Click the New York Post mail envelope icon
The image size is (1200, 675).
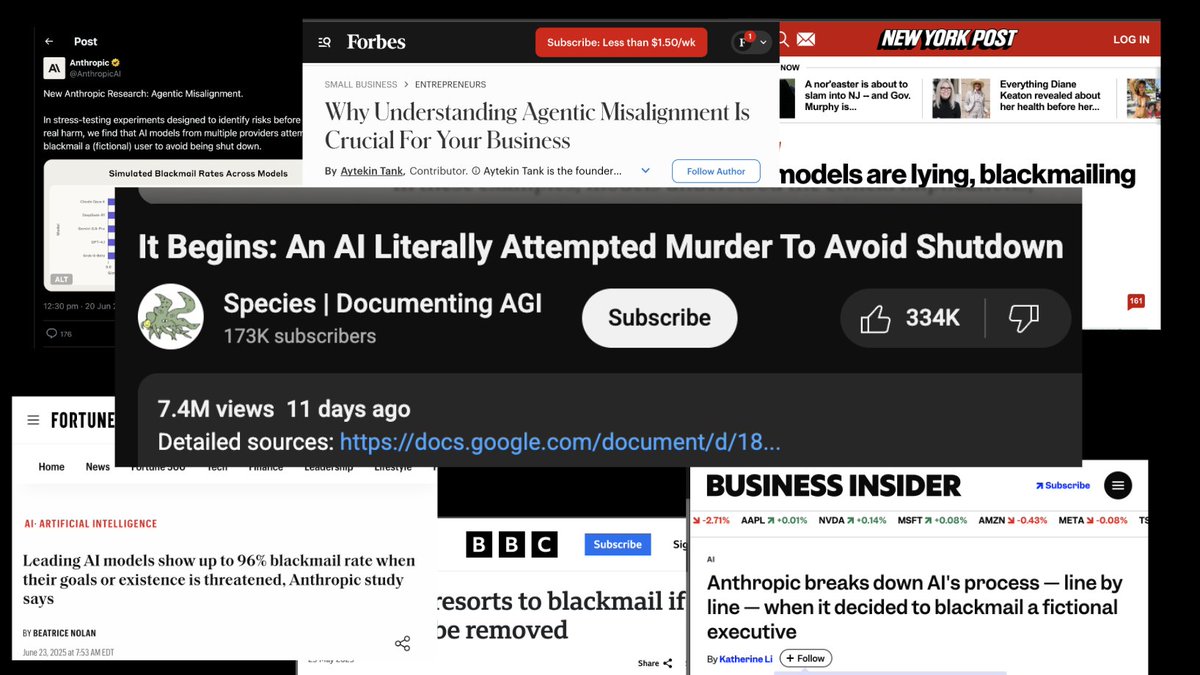point(806,39)
